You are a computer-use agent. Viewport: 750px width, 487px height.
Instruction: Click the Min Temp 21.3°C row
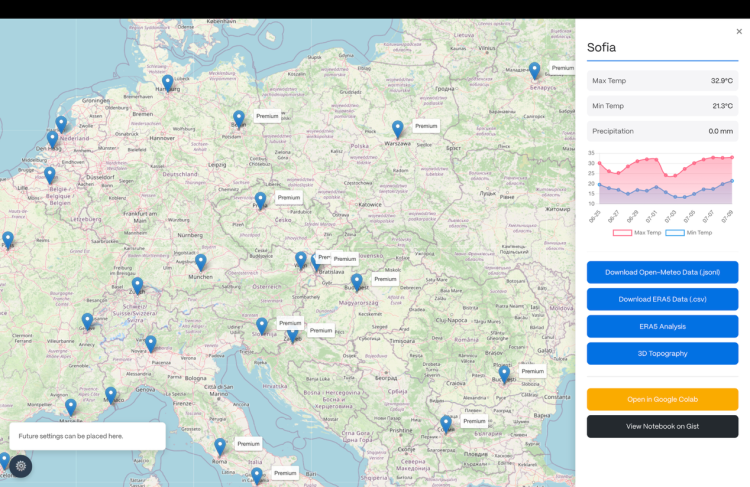662,106
